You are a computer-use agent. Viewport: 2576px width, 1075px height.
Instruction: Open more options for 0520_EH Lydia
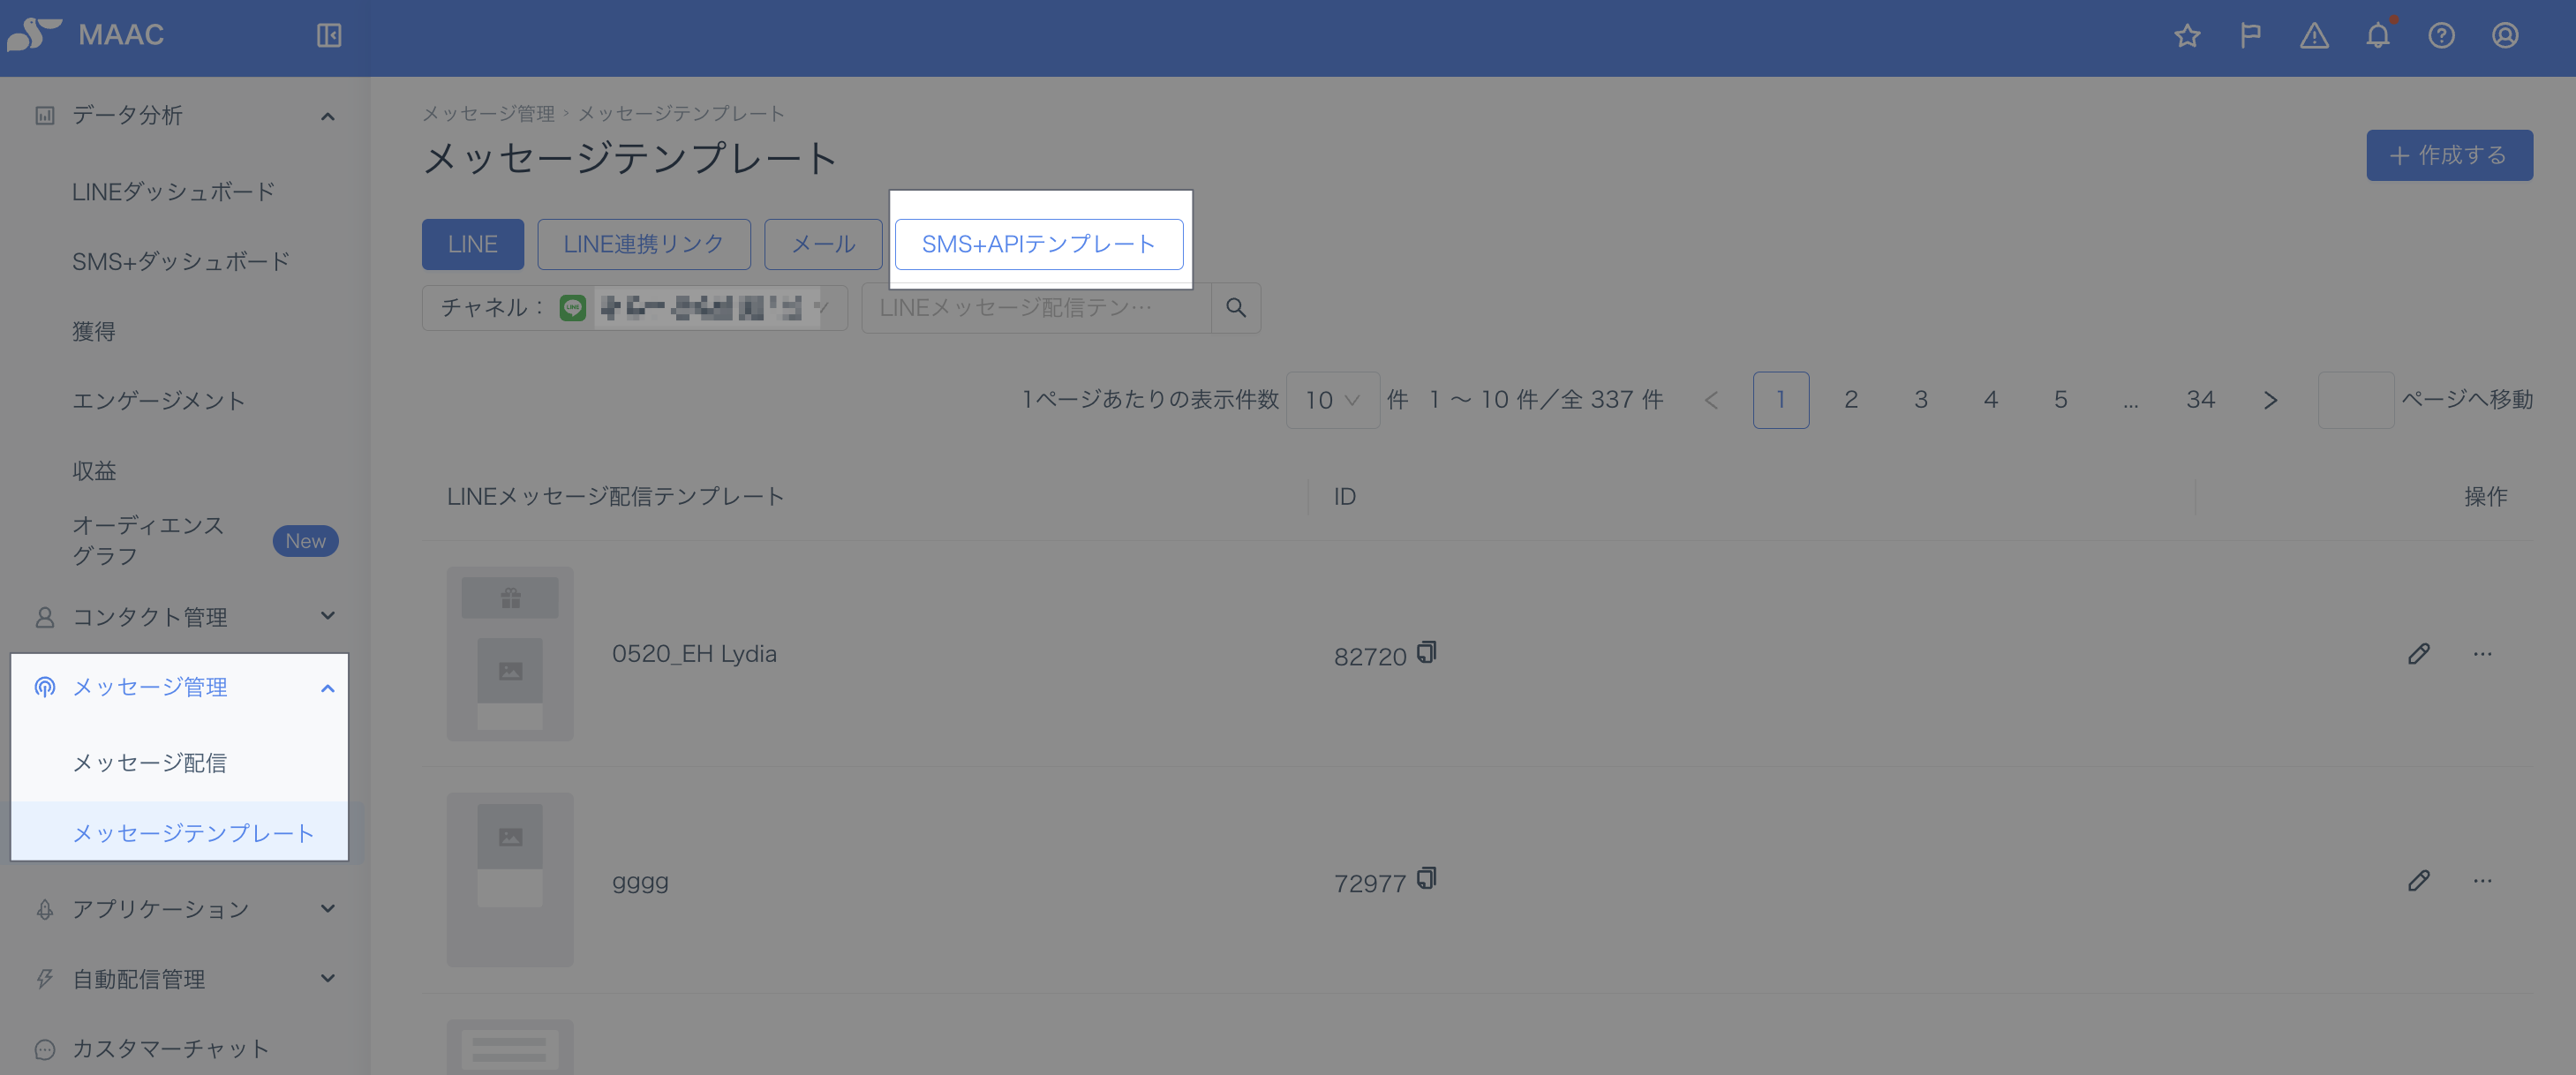pos(2482,654)
